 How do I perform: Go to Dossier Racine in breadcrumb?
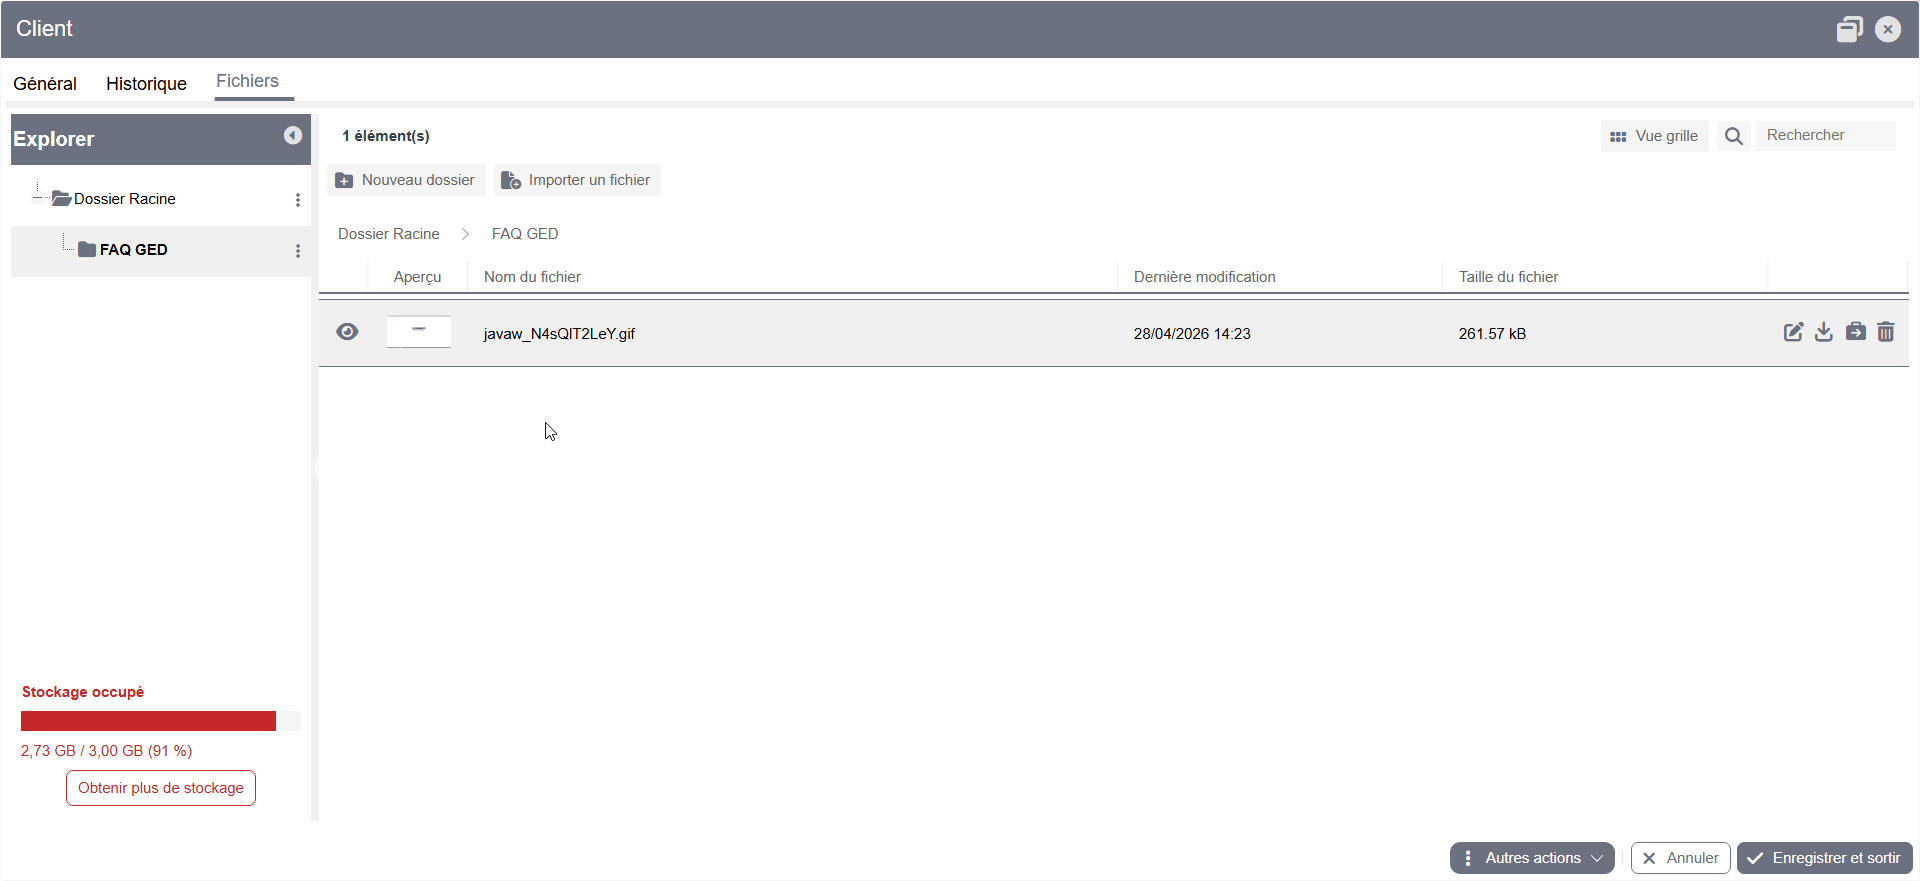389,234
